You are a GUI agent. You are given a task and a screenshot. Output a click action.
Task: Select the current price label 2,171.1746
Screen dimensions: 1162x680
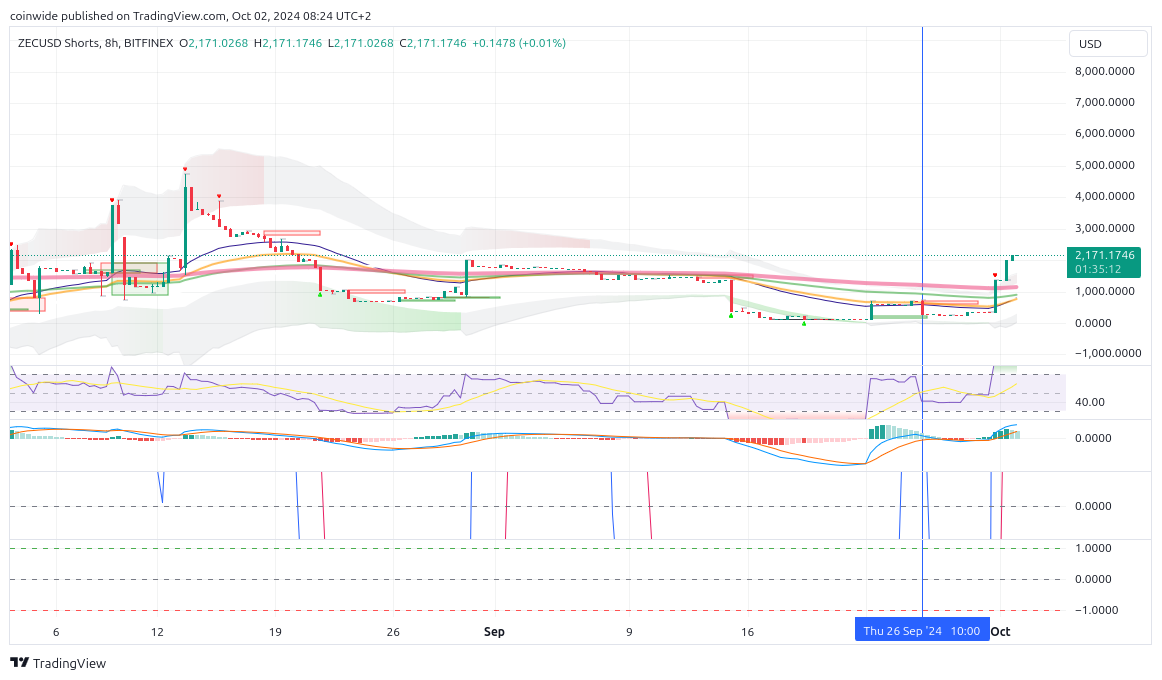pos(1104,255)
